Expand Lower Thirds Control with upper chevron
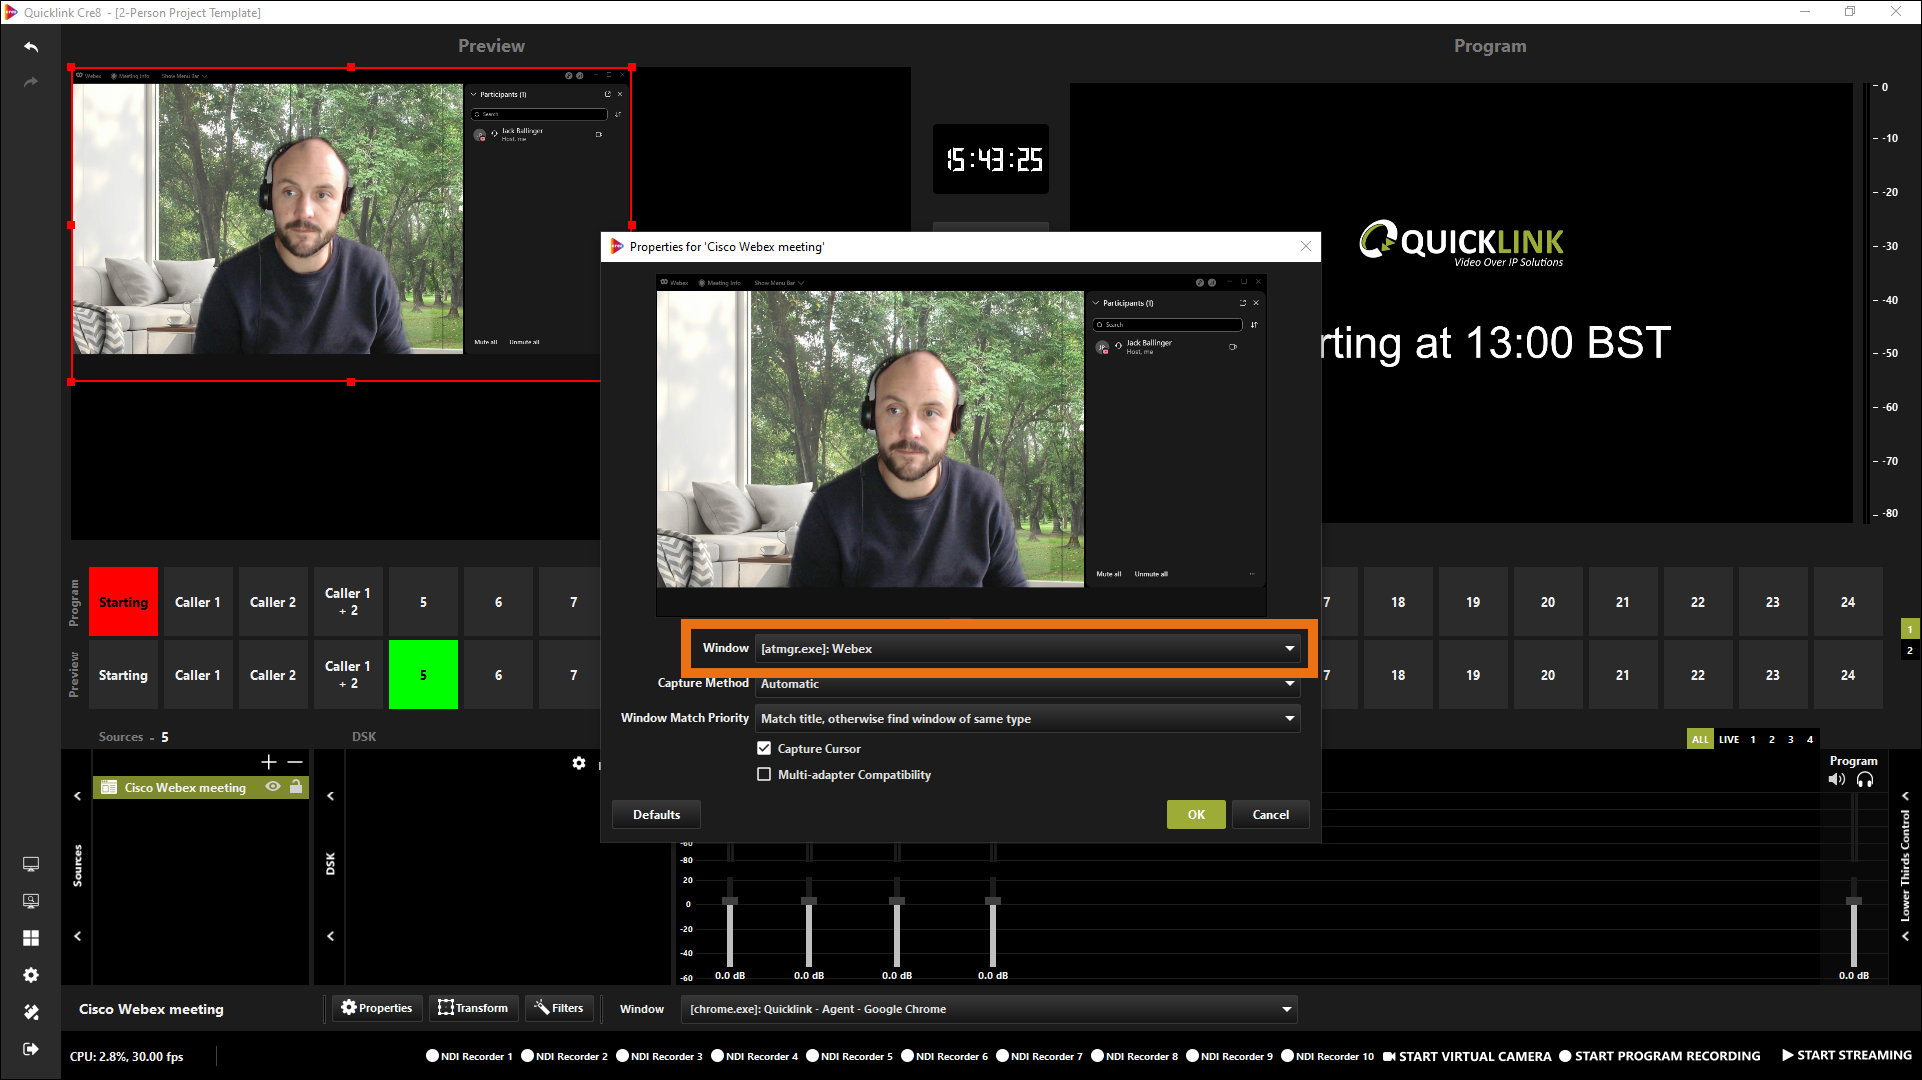 (1905, 796)
